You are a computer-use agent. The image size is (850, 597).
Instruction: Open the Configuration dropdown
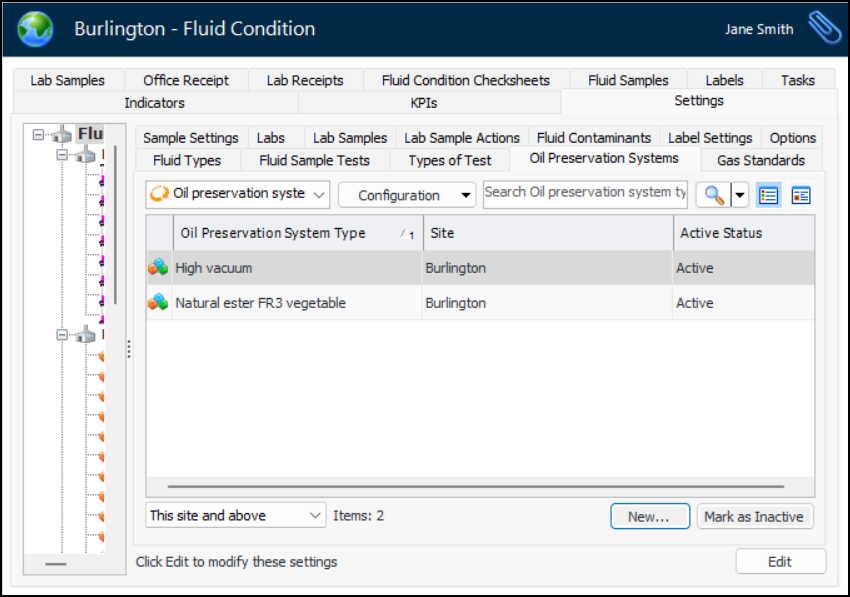(406, 195)
